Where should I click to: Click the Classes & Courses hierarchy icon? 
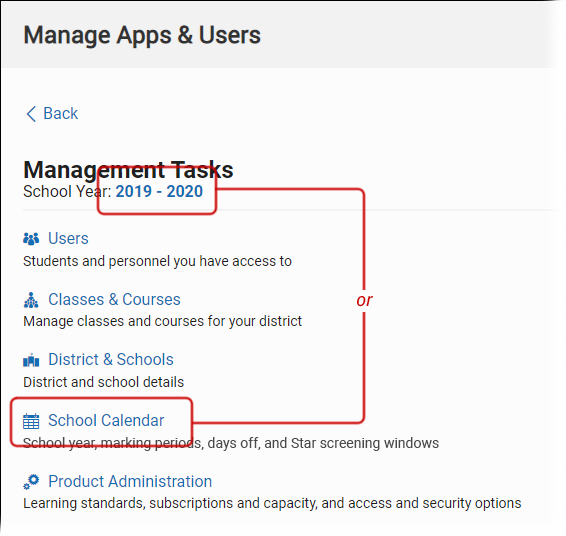[31, 300]
